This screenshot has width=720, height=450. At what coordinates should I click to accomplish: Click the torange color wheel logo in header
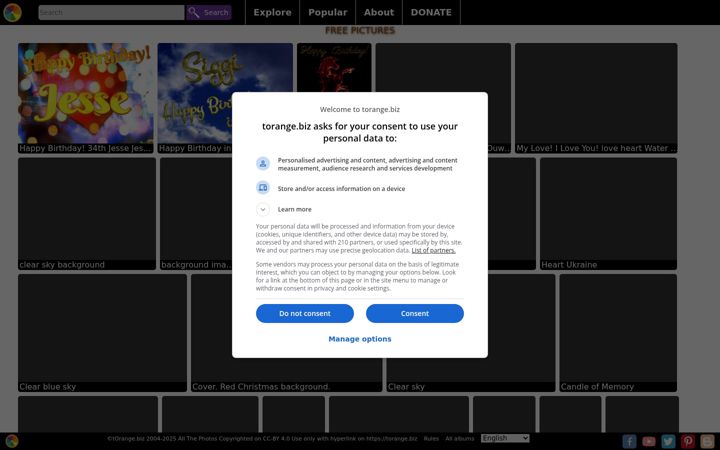pyautogui.click(x=12, y=12)
